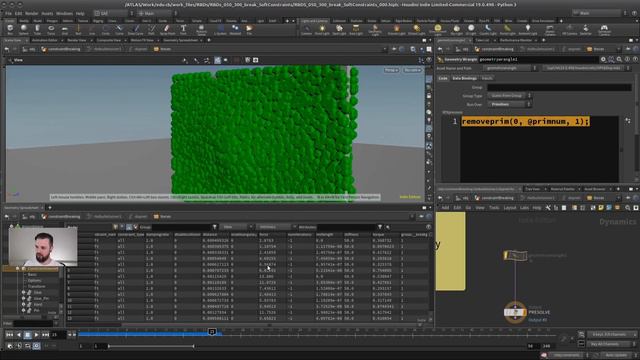Screen dimensions: 640x360
Task: Open the No cam dropdown in viewport
Action: pyautogui.click(x=412, y=70)
